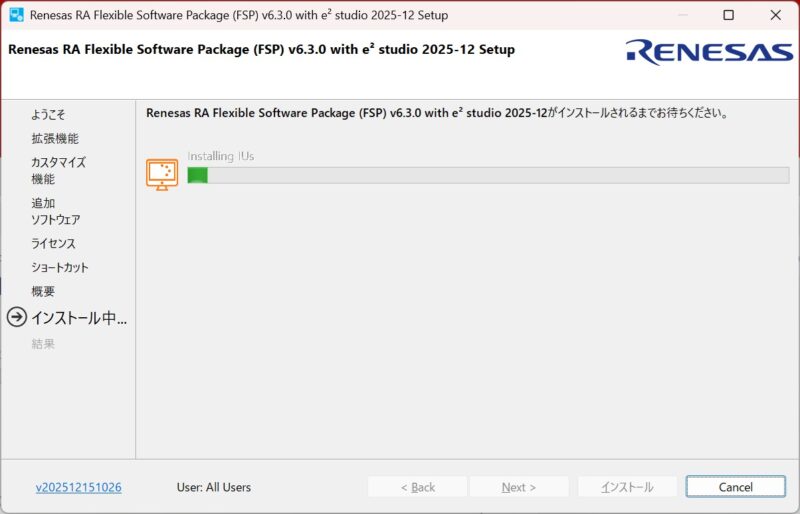Screen dimensions: 800x514
Task: Go to the カスタマイズ機能 step
Action: point(58,171)
